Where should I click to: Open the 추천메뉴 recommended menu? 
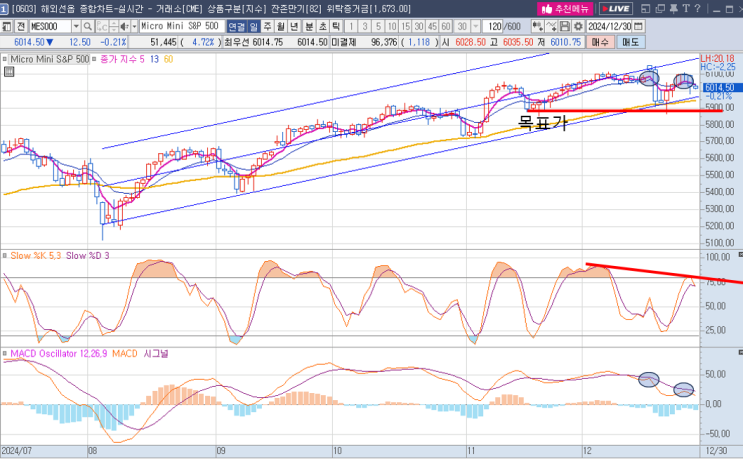(565, 9)
